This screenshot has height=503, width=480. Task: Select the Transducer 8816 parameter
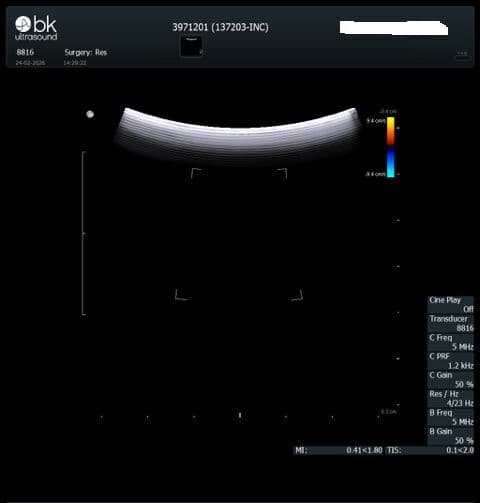450,323
